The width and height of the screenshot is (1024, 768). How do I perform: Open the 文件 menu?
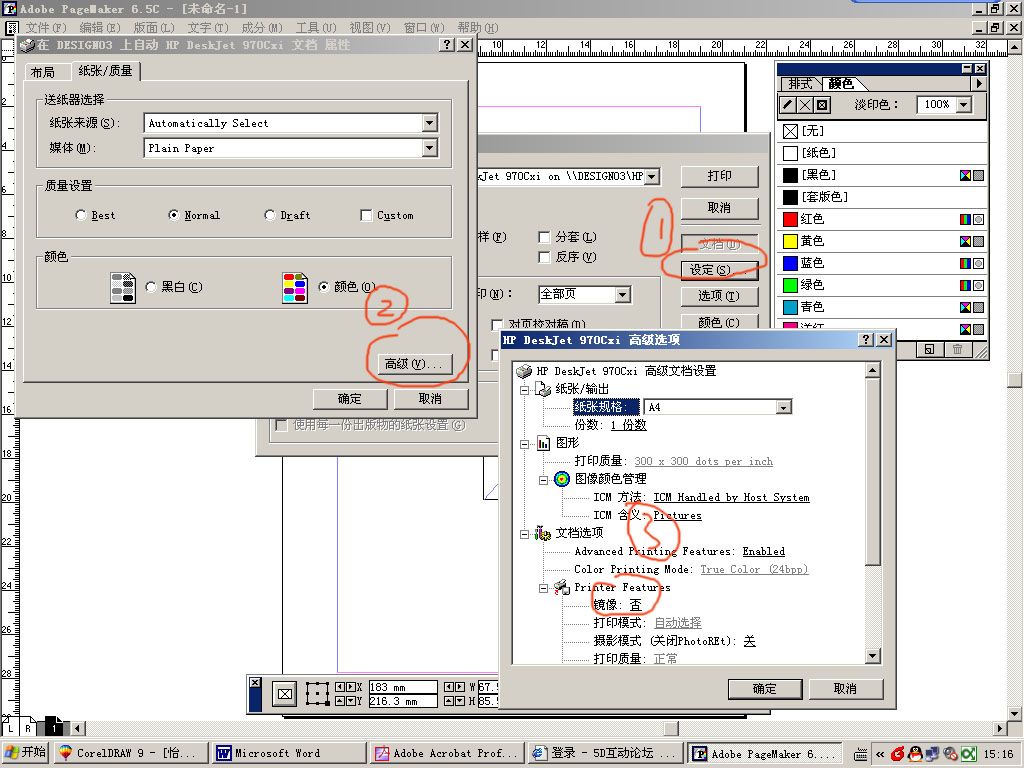pyautogui.click(x=46, y=27)
